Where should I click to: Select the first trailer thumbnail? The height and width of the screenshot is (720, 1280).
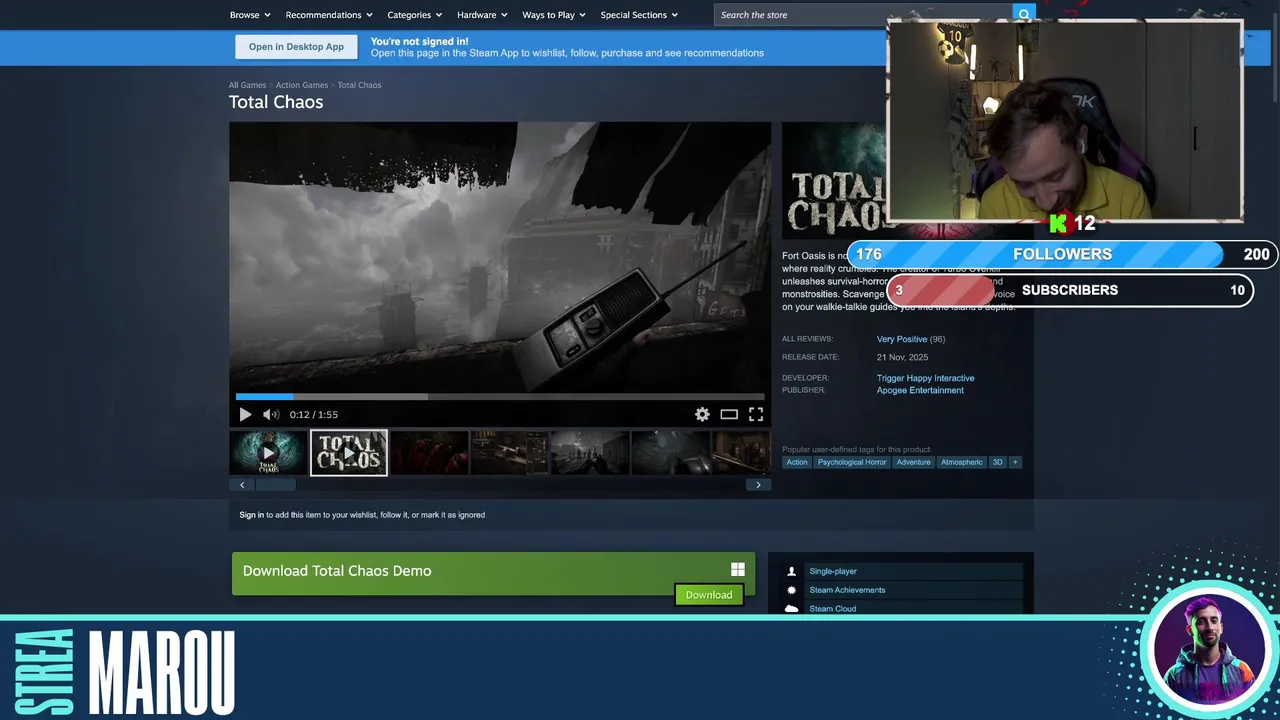click(x=268, y=453)
